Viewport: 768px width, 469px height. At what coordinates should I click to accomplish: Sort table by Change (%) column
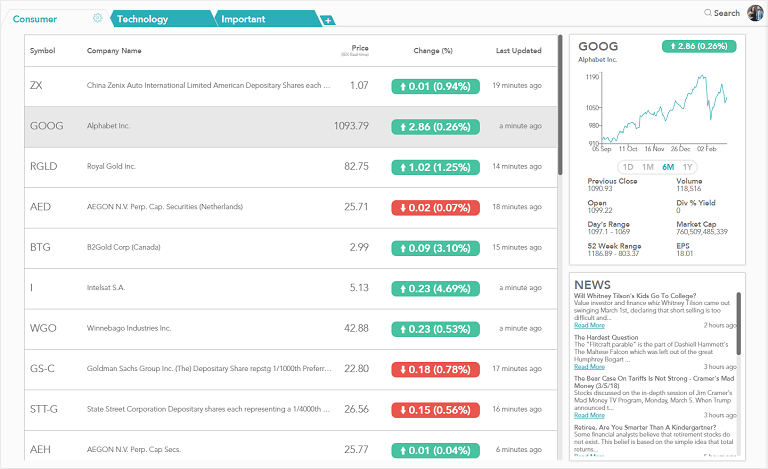(432, 51)
